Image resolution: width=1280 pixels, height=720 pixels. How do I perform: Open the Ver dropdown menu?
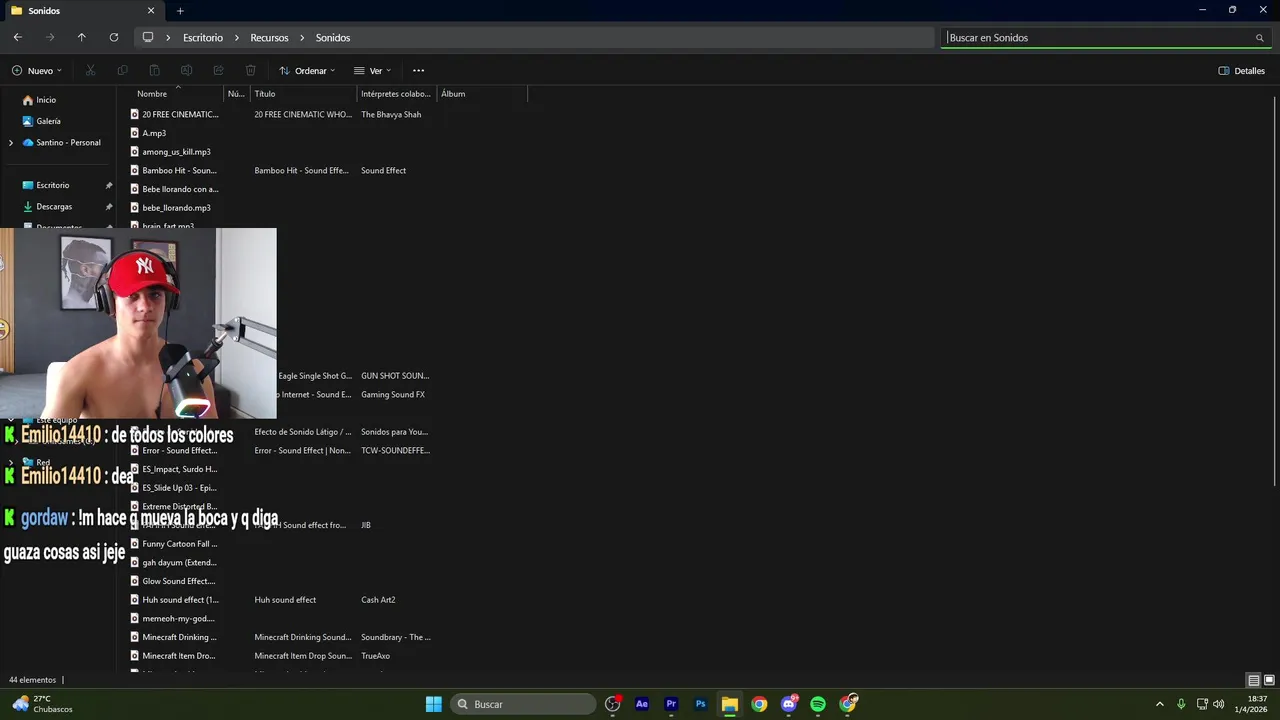tap(372, 71)
